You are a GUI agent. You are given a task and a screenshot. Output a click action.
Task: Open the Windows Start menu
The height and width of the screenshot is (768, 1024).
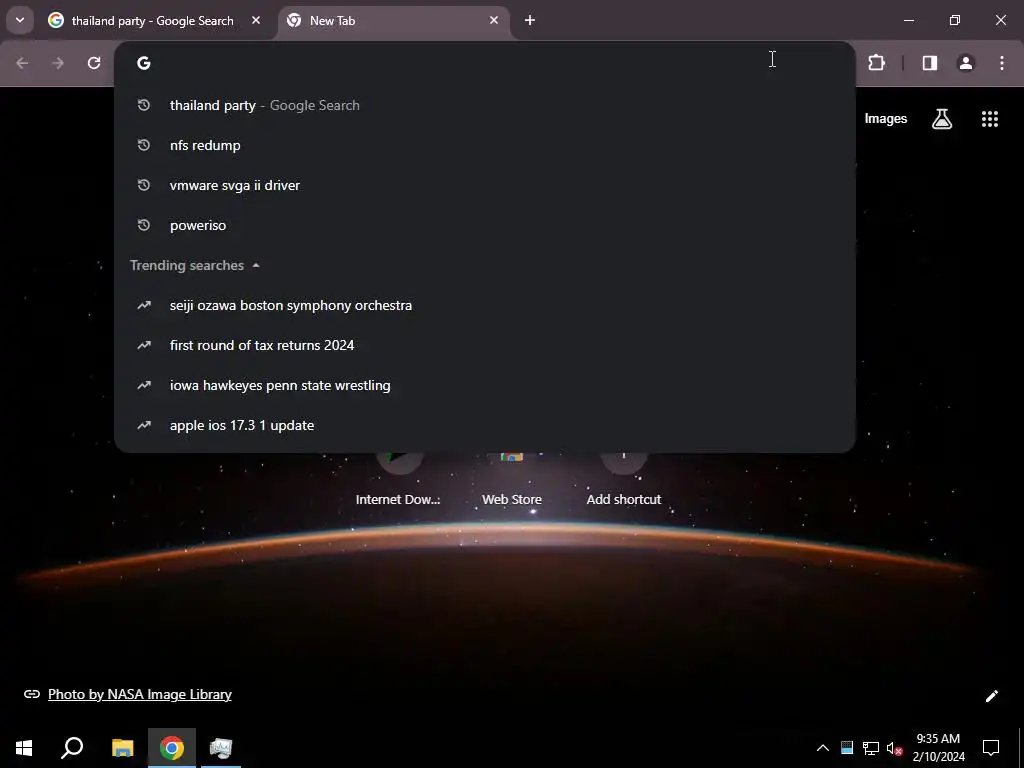coord(24,748)
